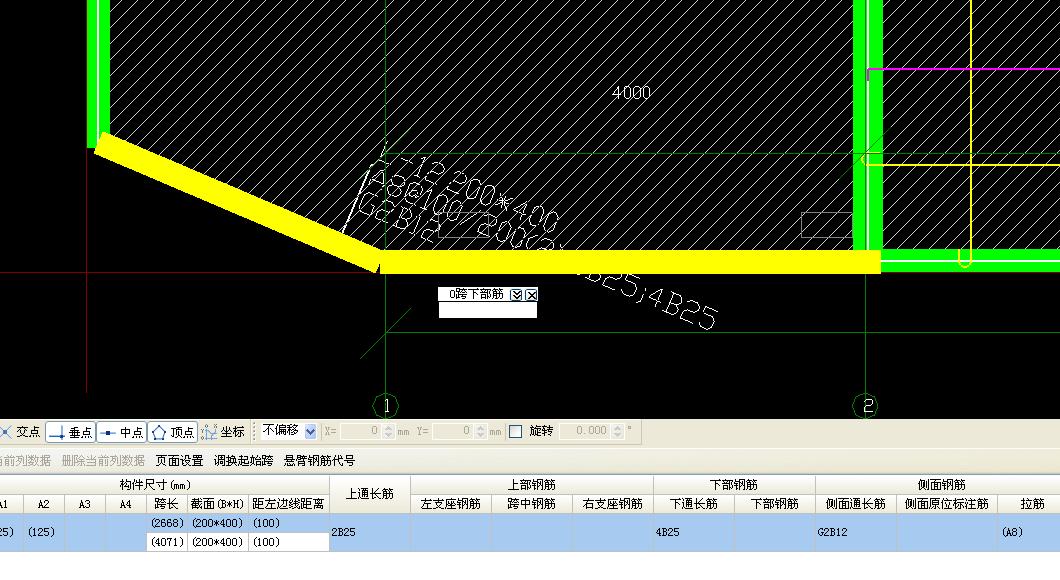Adjust the Y offset spinner arrows
This screenshot has width=1060, height=580.
point(481,431)
